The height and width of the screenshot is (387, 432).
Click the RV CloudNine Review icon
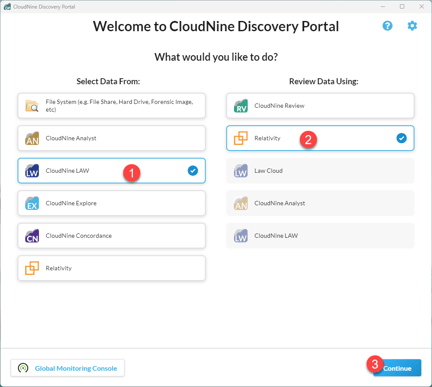point(241,106)
